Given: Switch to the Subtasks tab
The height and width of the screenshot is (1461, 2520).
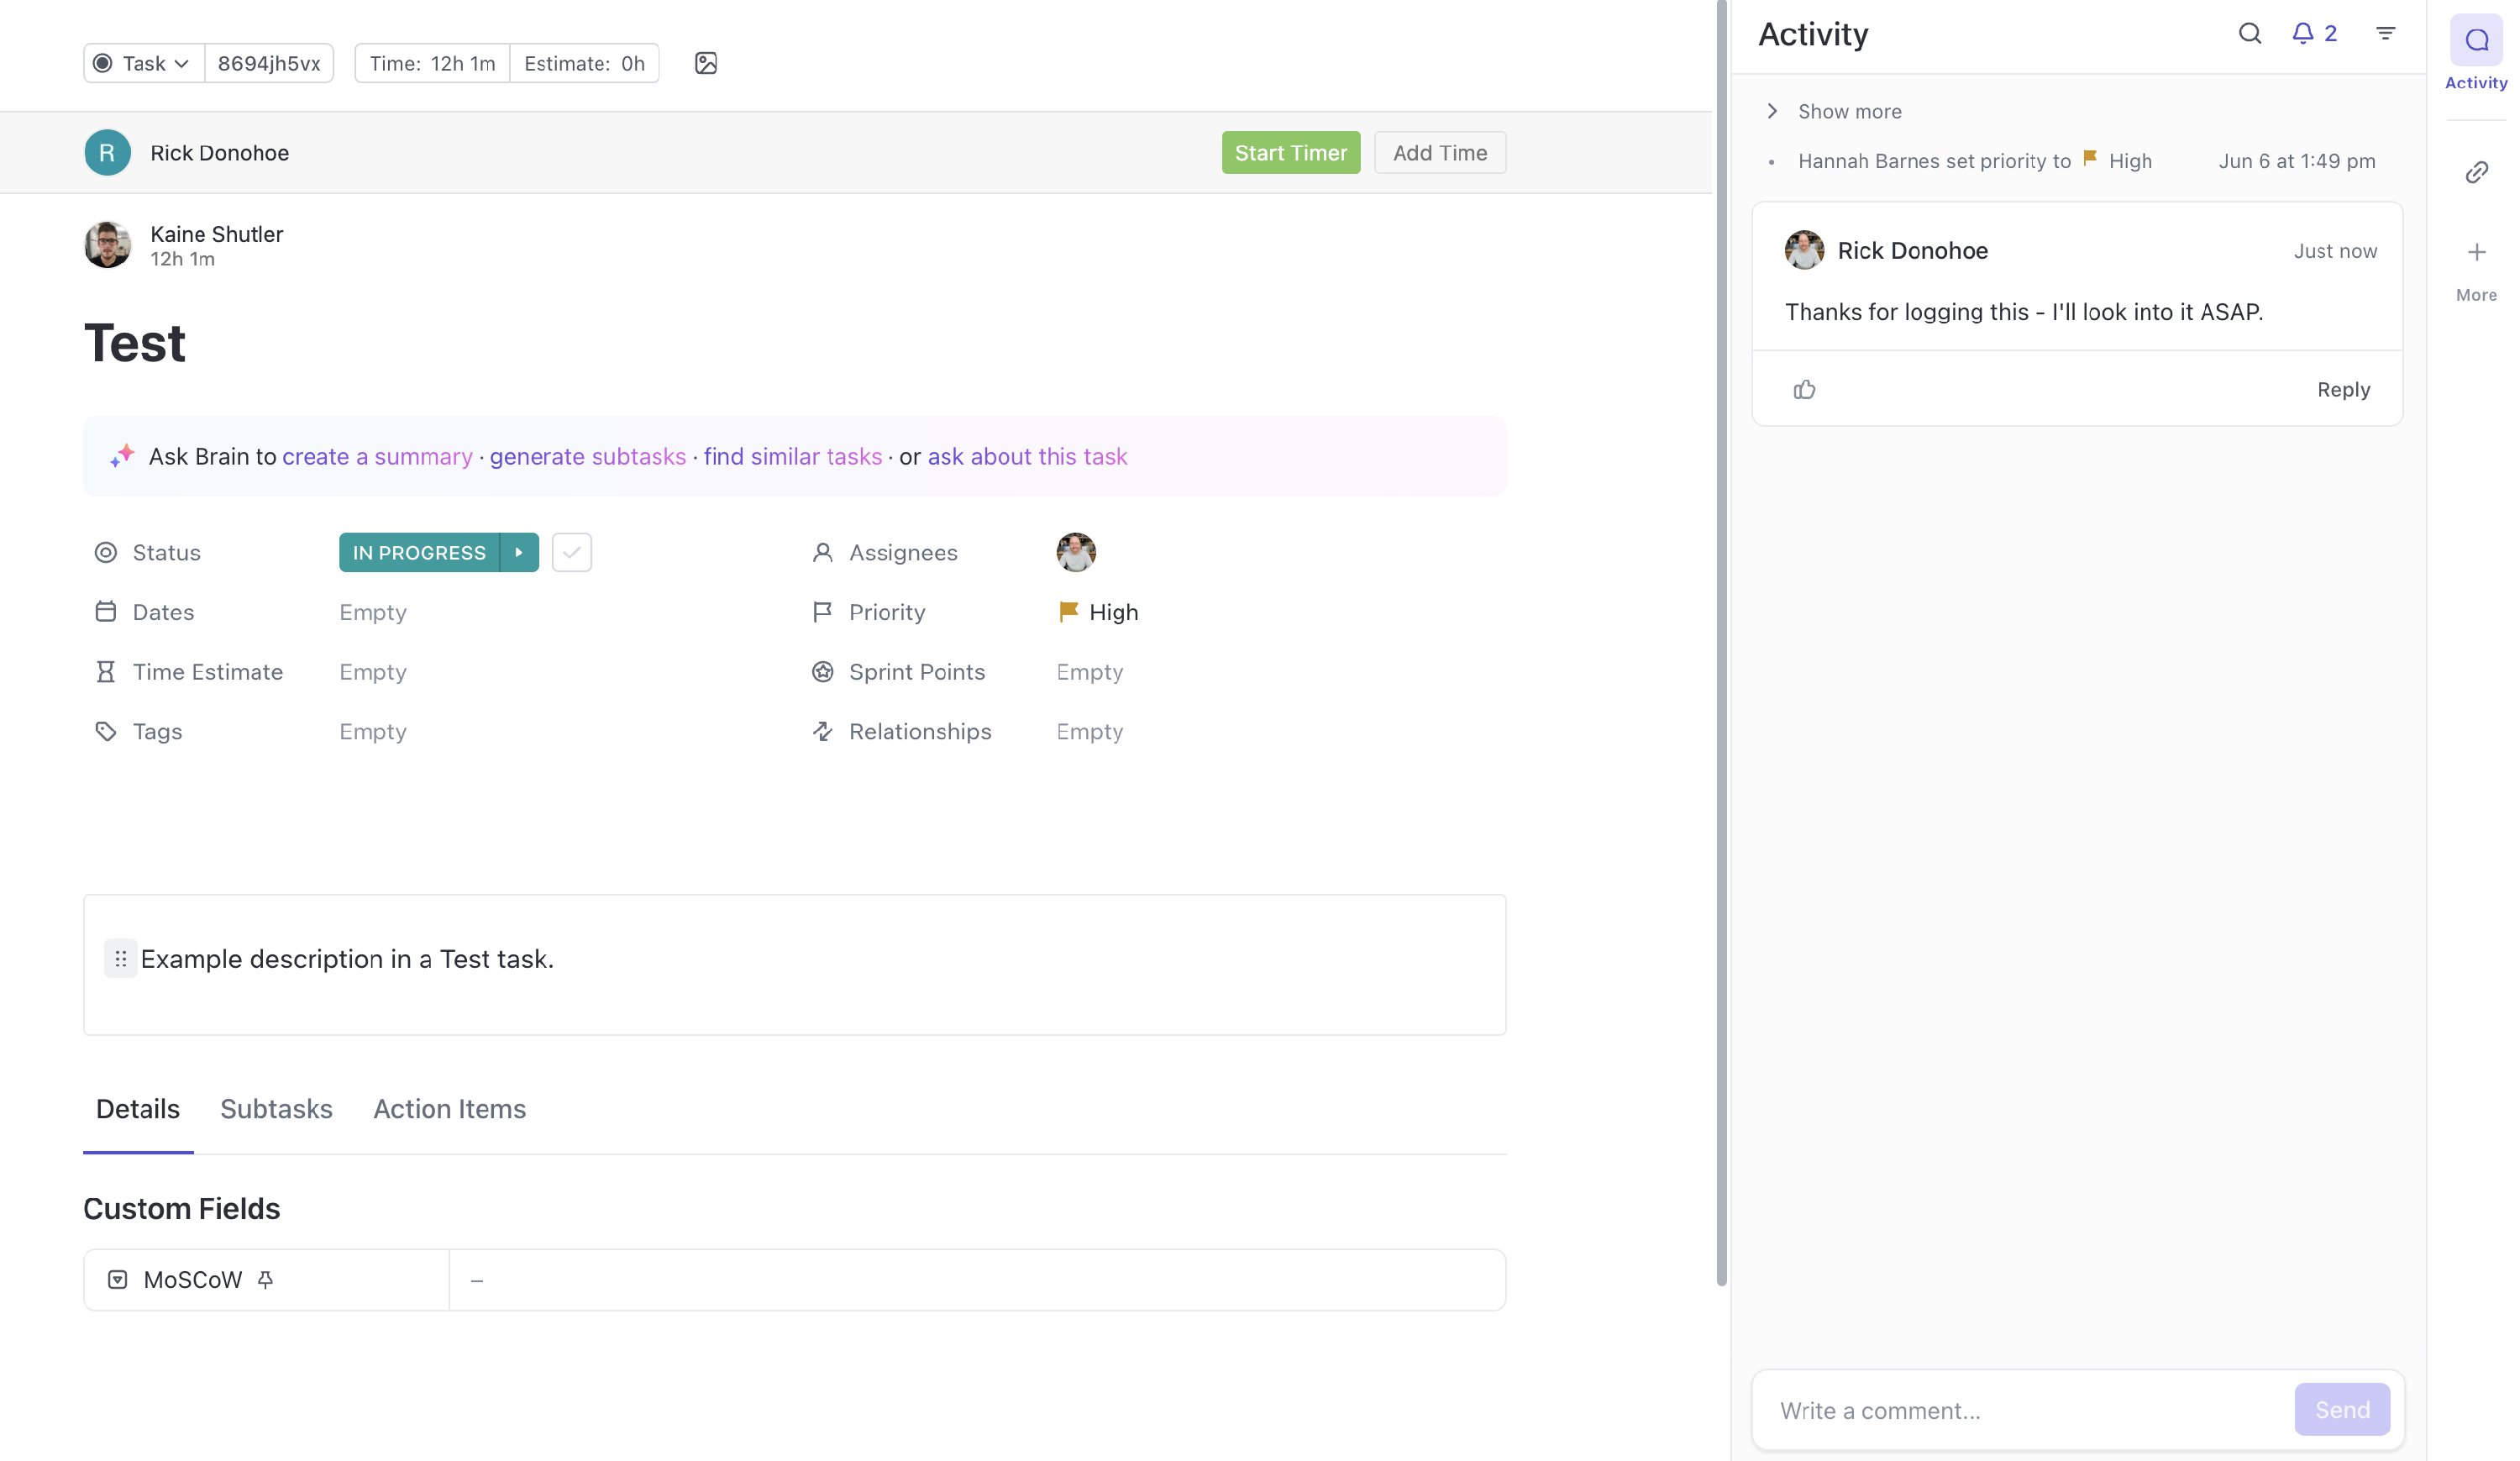Looking at the screenshot, I should [276, 1108].
